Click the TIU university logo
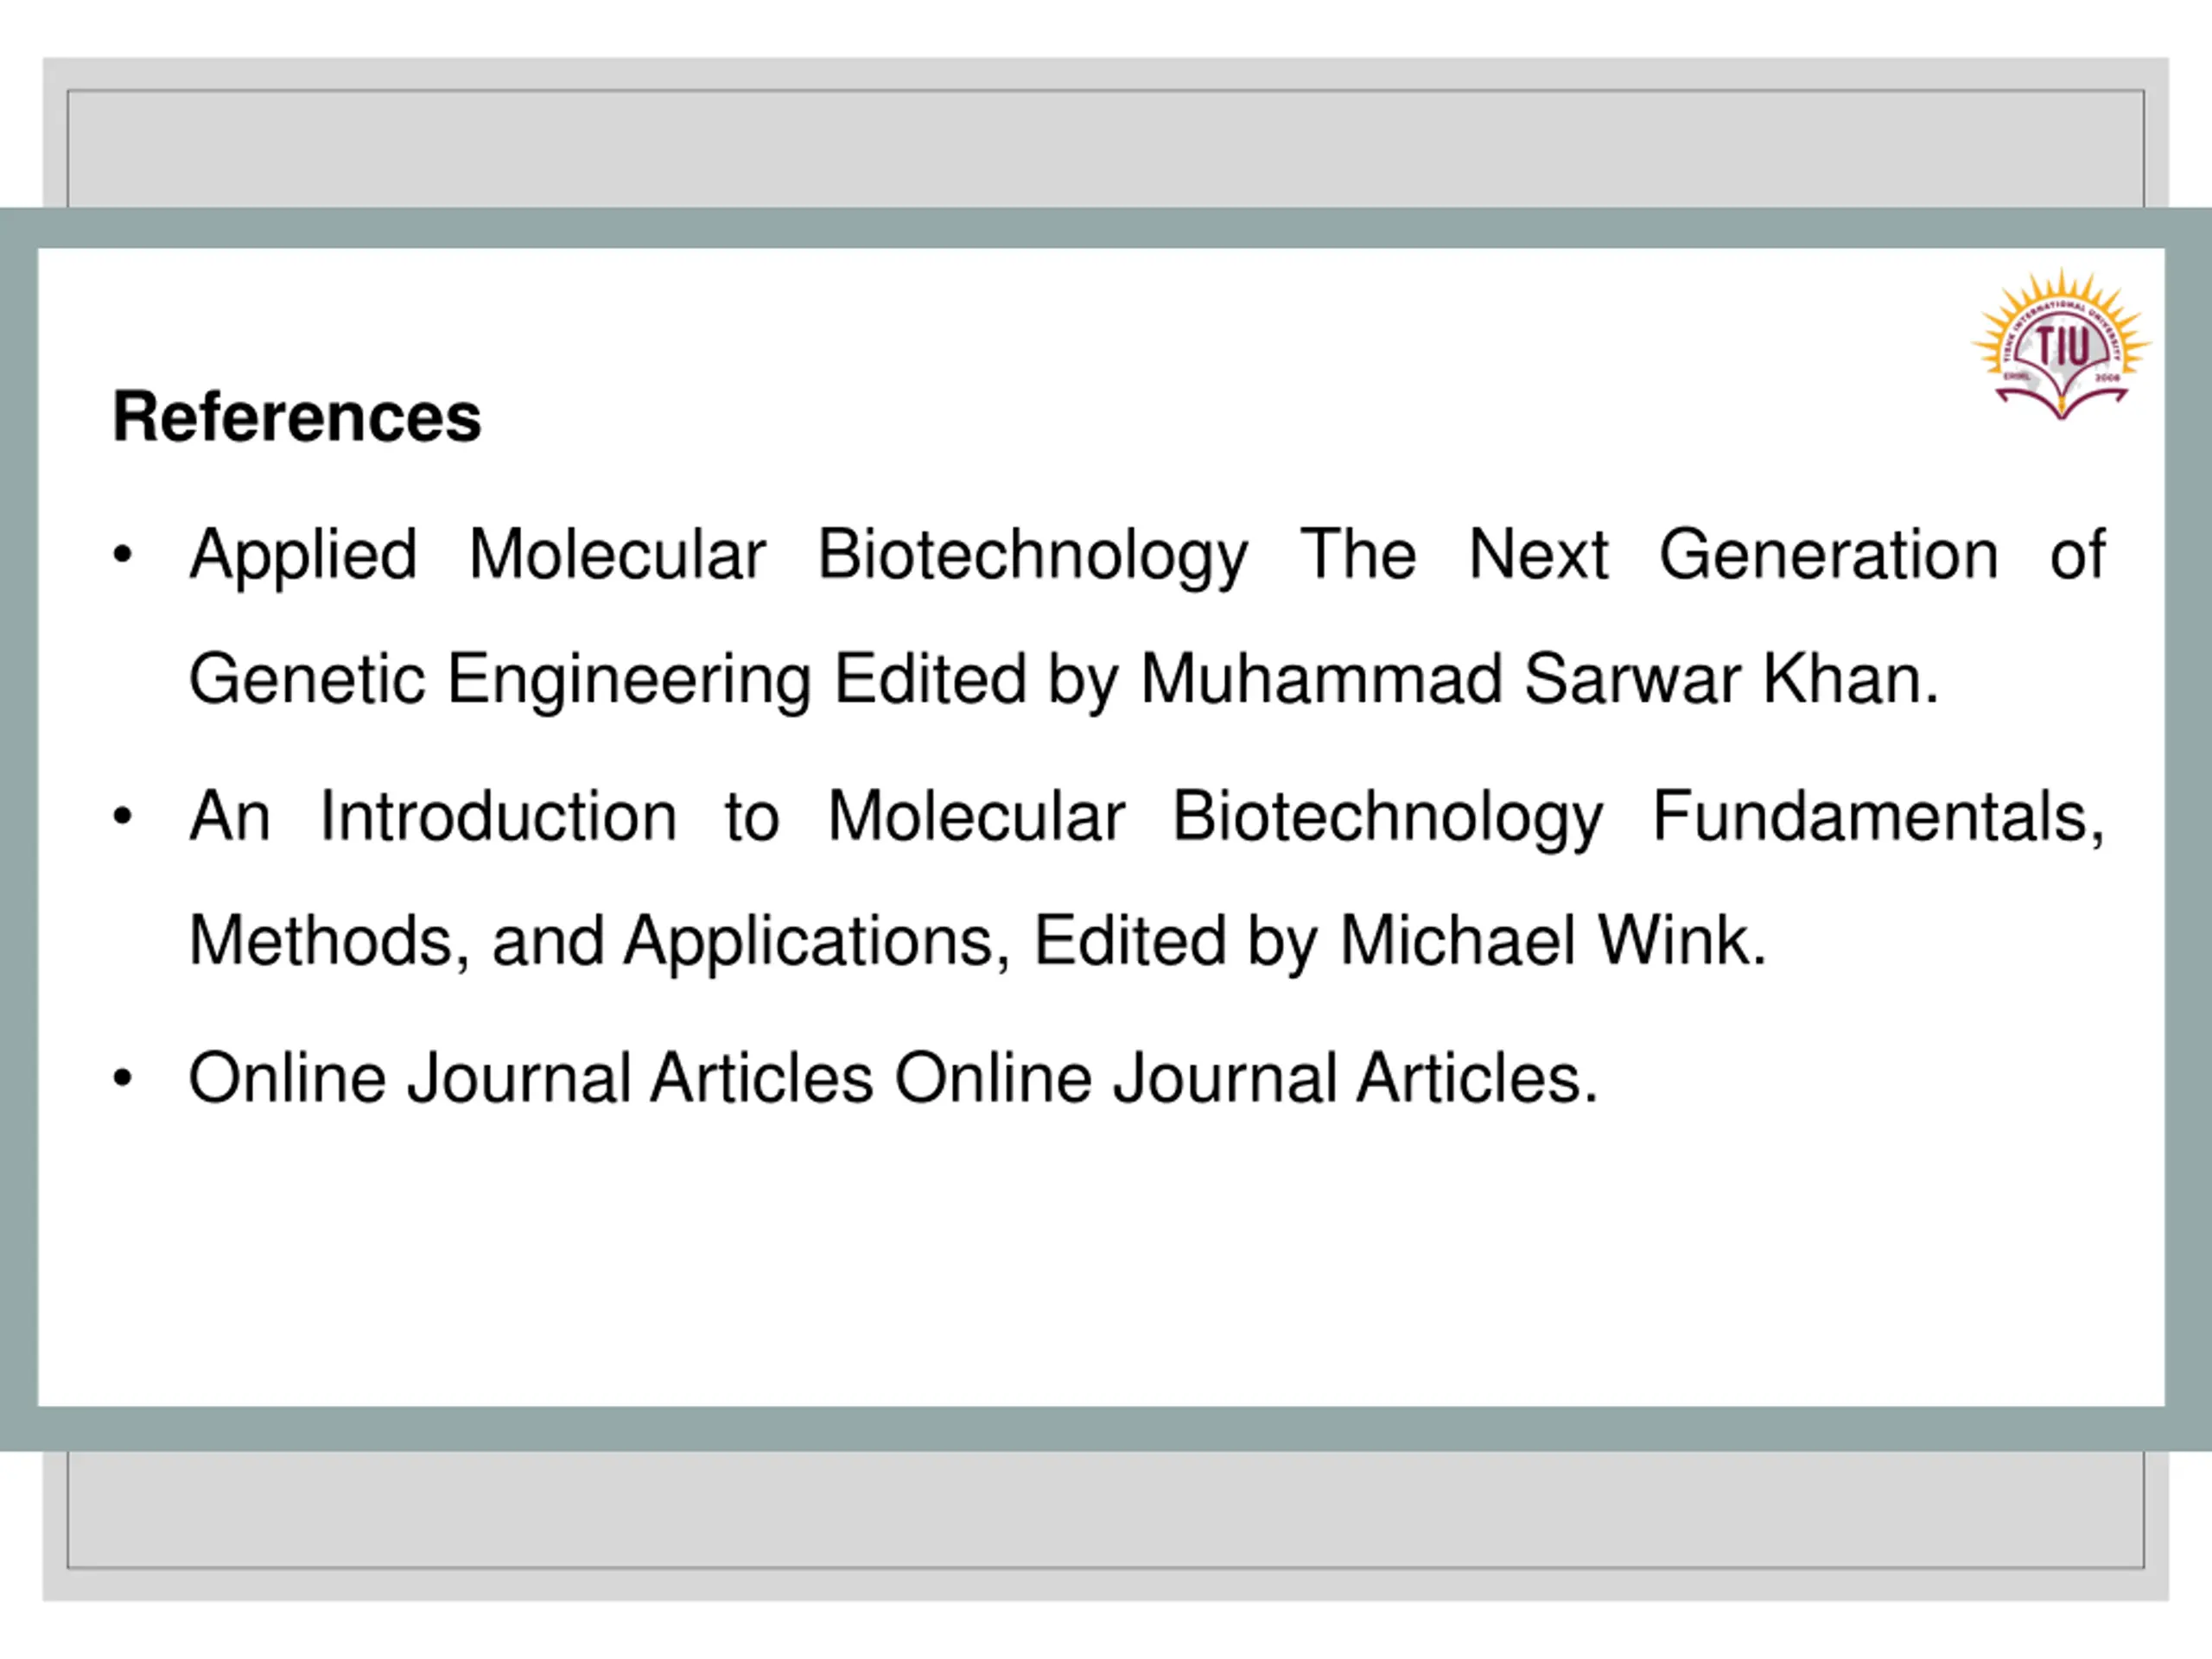 (x=2061, y=344)
